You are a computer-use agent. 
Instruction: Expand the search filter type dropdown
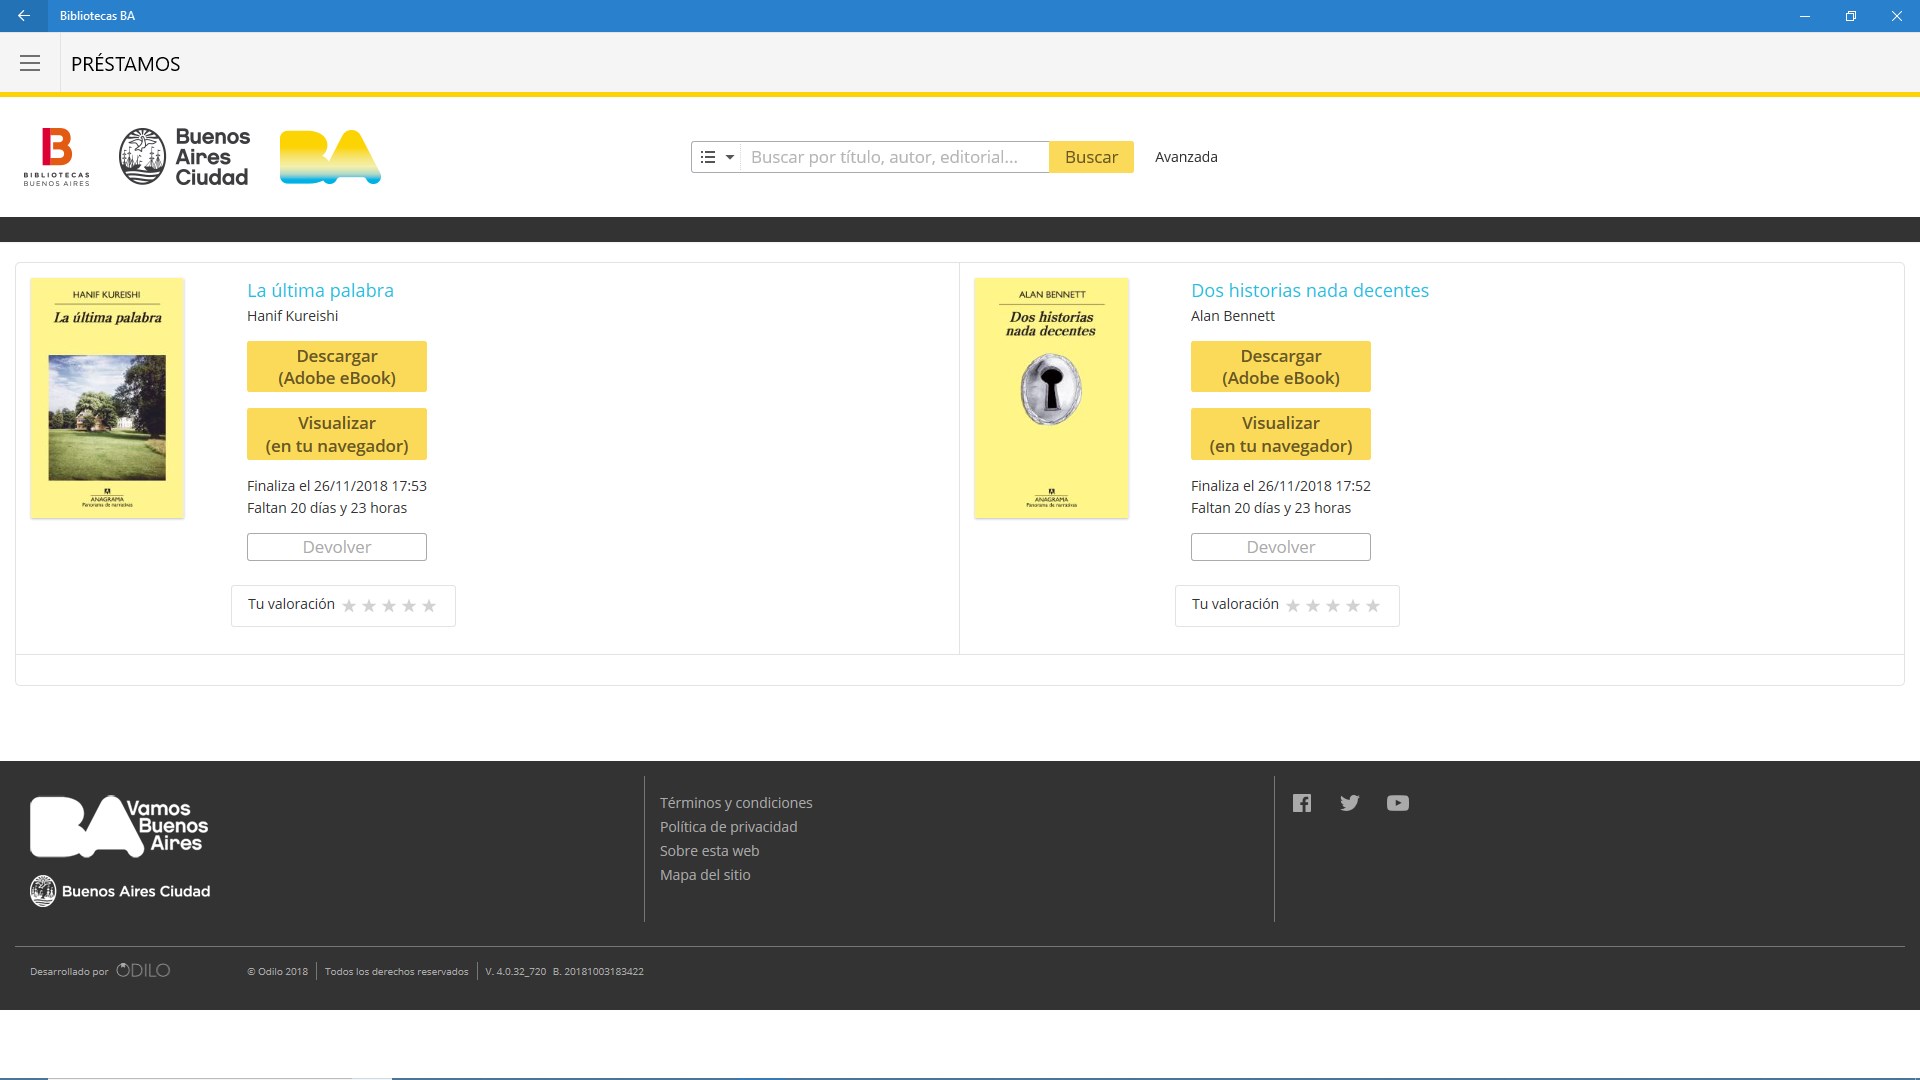716,157
